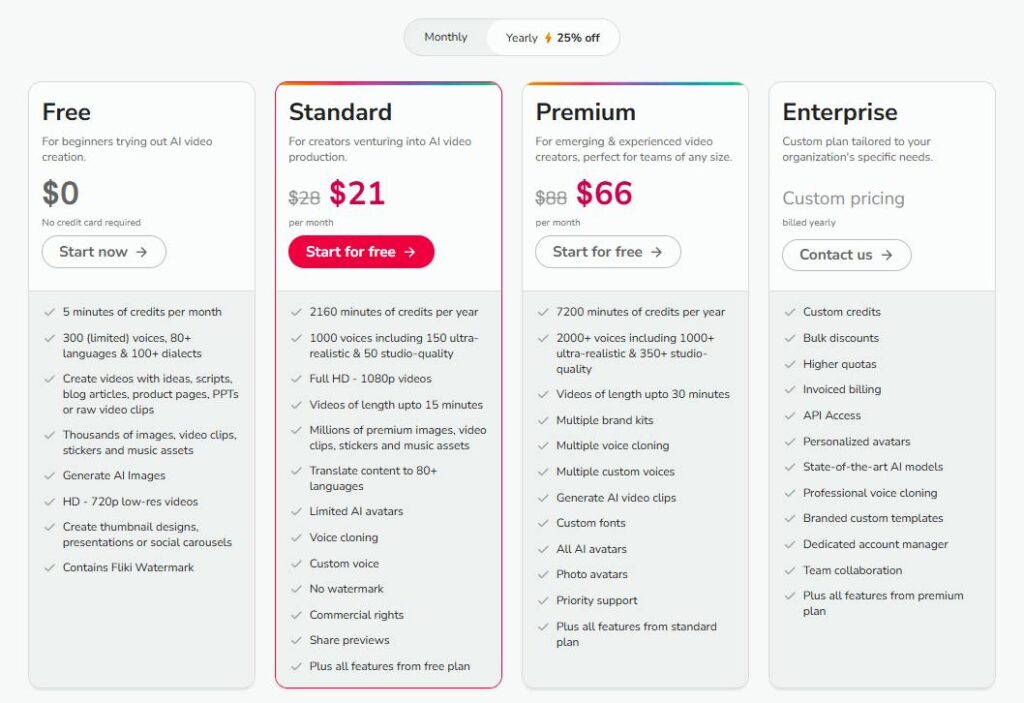Click Contact us on Enterprise plan
The image size is (1024, 703).
pos(846,255)
